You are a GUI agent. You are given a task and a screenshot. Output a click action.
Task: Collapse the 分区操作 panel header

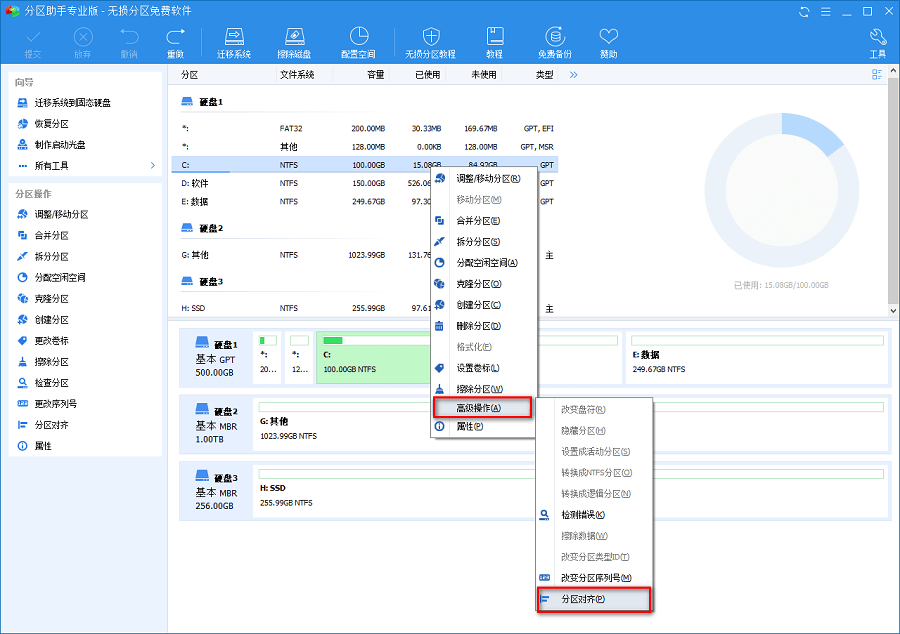click(84, 194)
